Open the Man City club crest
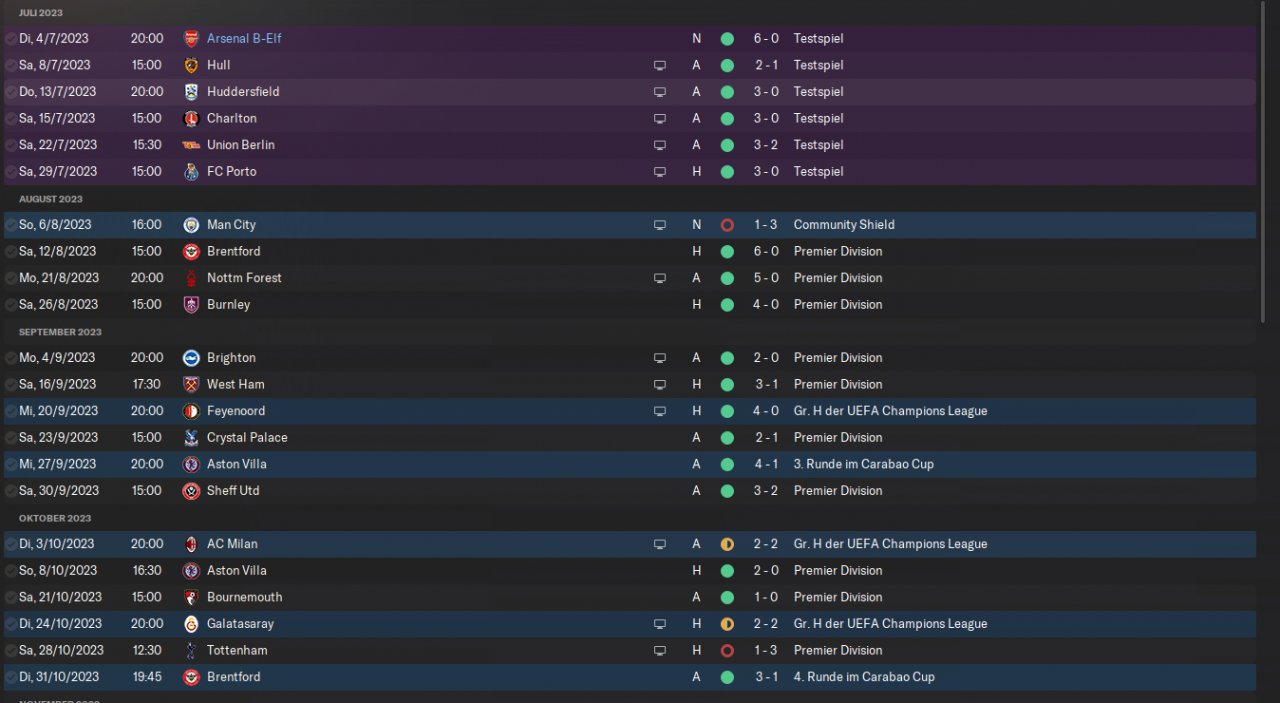Image resolution: width=1280 pixels, height=703 pixels. point(191,225)
